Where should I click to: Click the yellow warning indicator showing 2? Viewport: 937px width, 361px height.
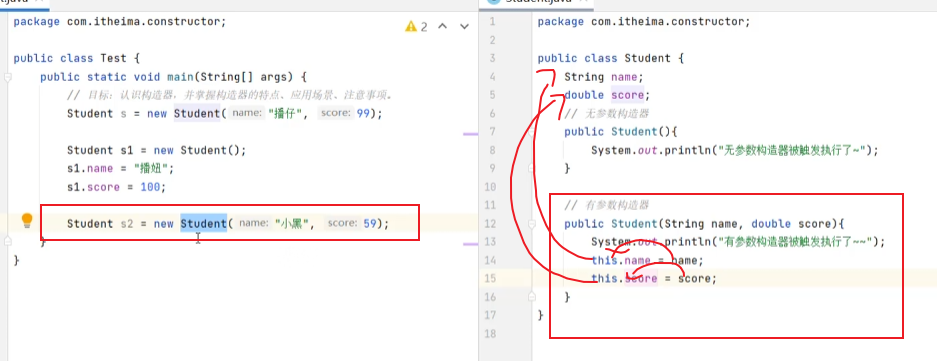click(417, 26)
